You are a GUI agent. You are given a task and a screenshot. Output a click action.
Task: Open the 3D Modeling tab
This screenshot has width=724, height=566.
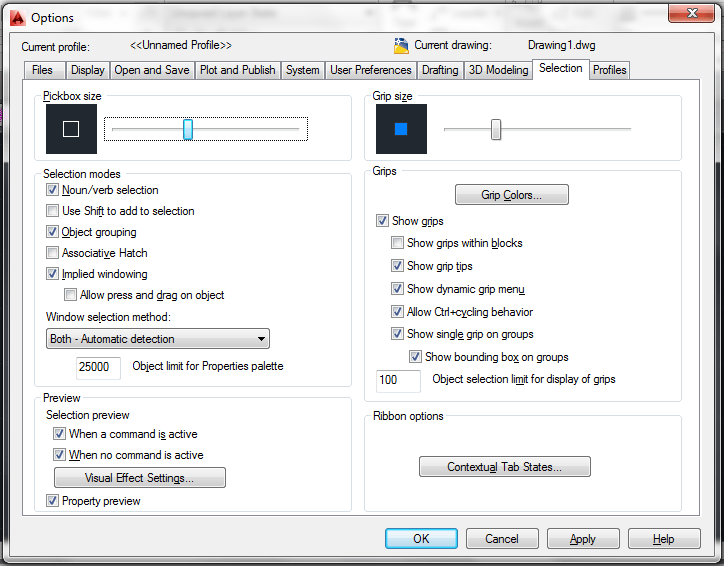point(498,70)
